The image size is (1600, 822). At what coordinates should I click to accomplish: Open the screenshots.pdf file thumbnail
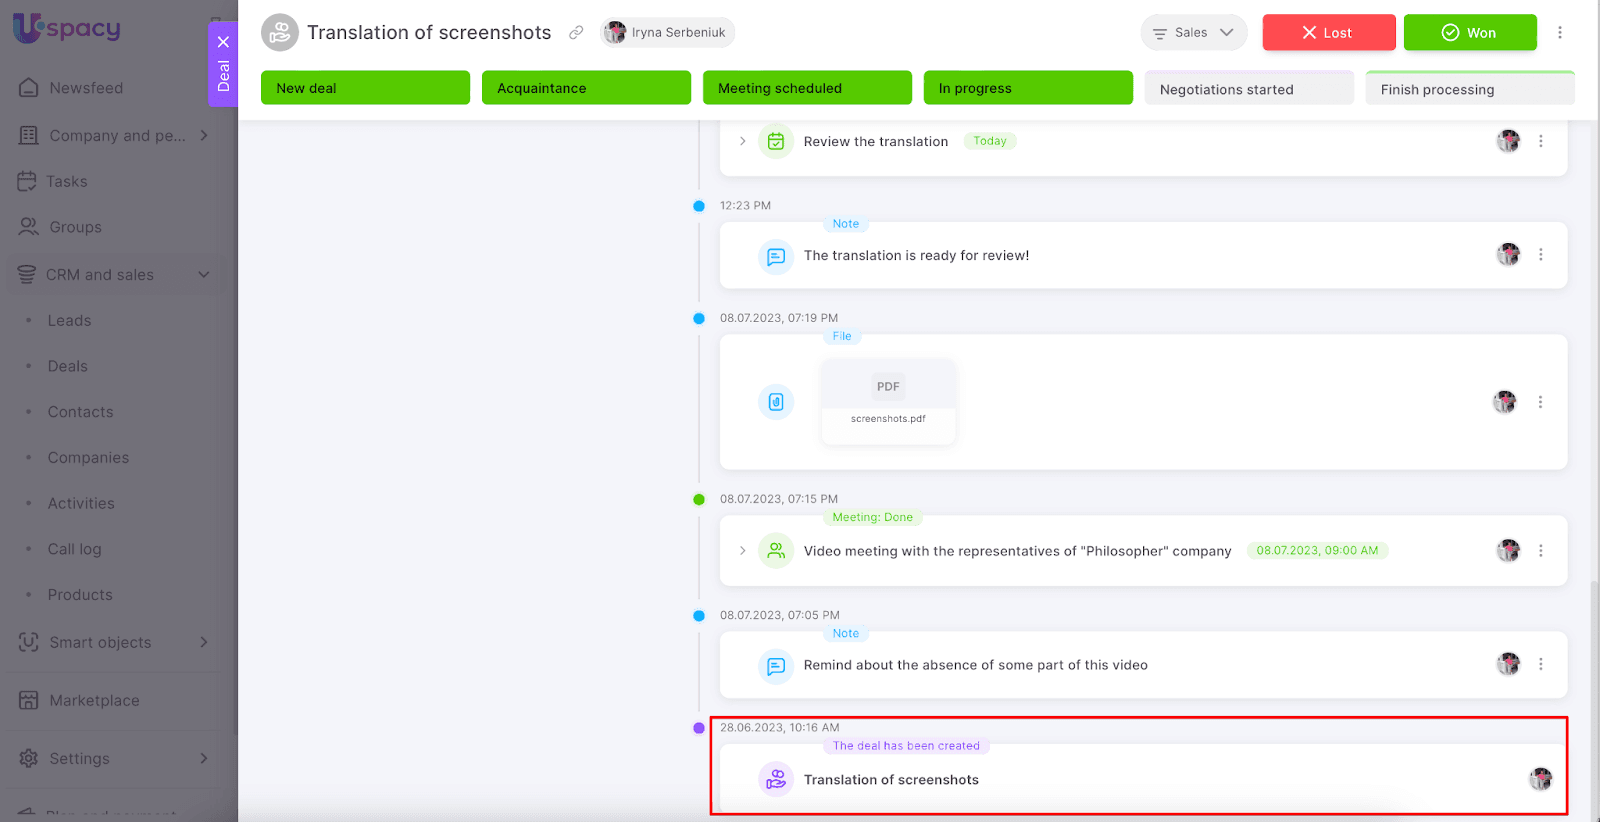[x=888, y=400]
